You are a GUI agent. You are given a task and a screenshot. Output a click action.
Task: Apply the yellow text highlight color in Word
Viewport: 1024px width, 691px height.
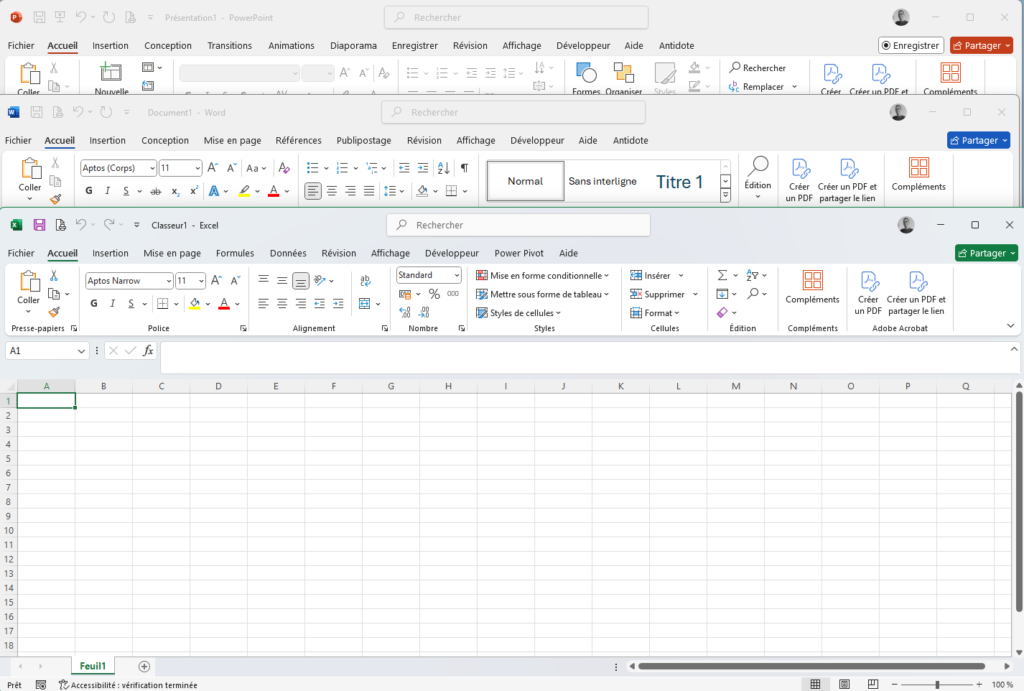click(244, 191)
